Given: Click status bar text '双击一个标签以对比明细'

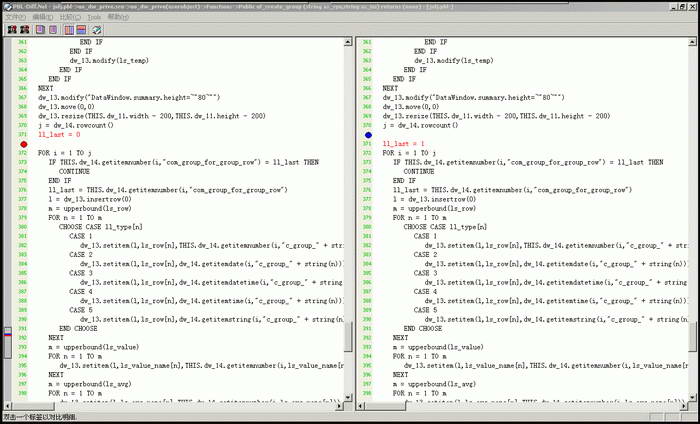Looking at the screenshot, I should (x=40, y=418).
